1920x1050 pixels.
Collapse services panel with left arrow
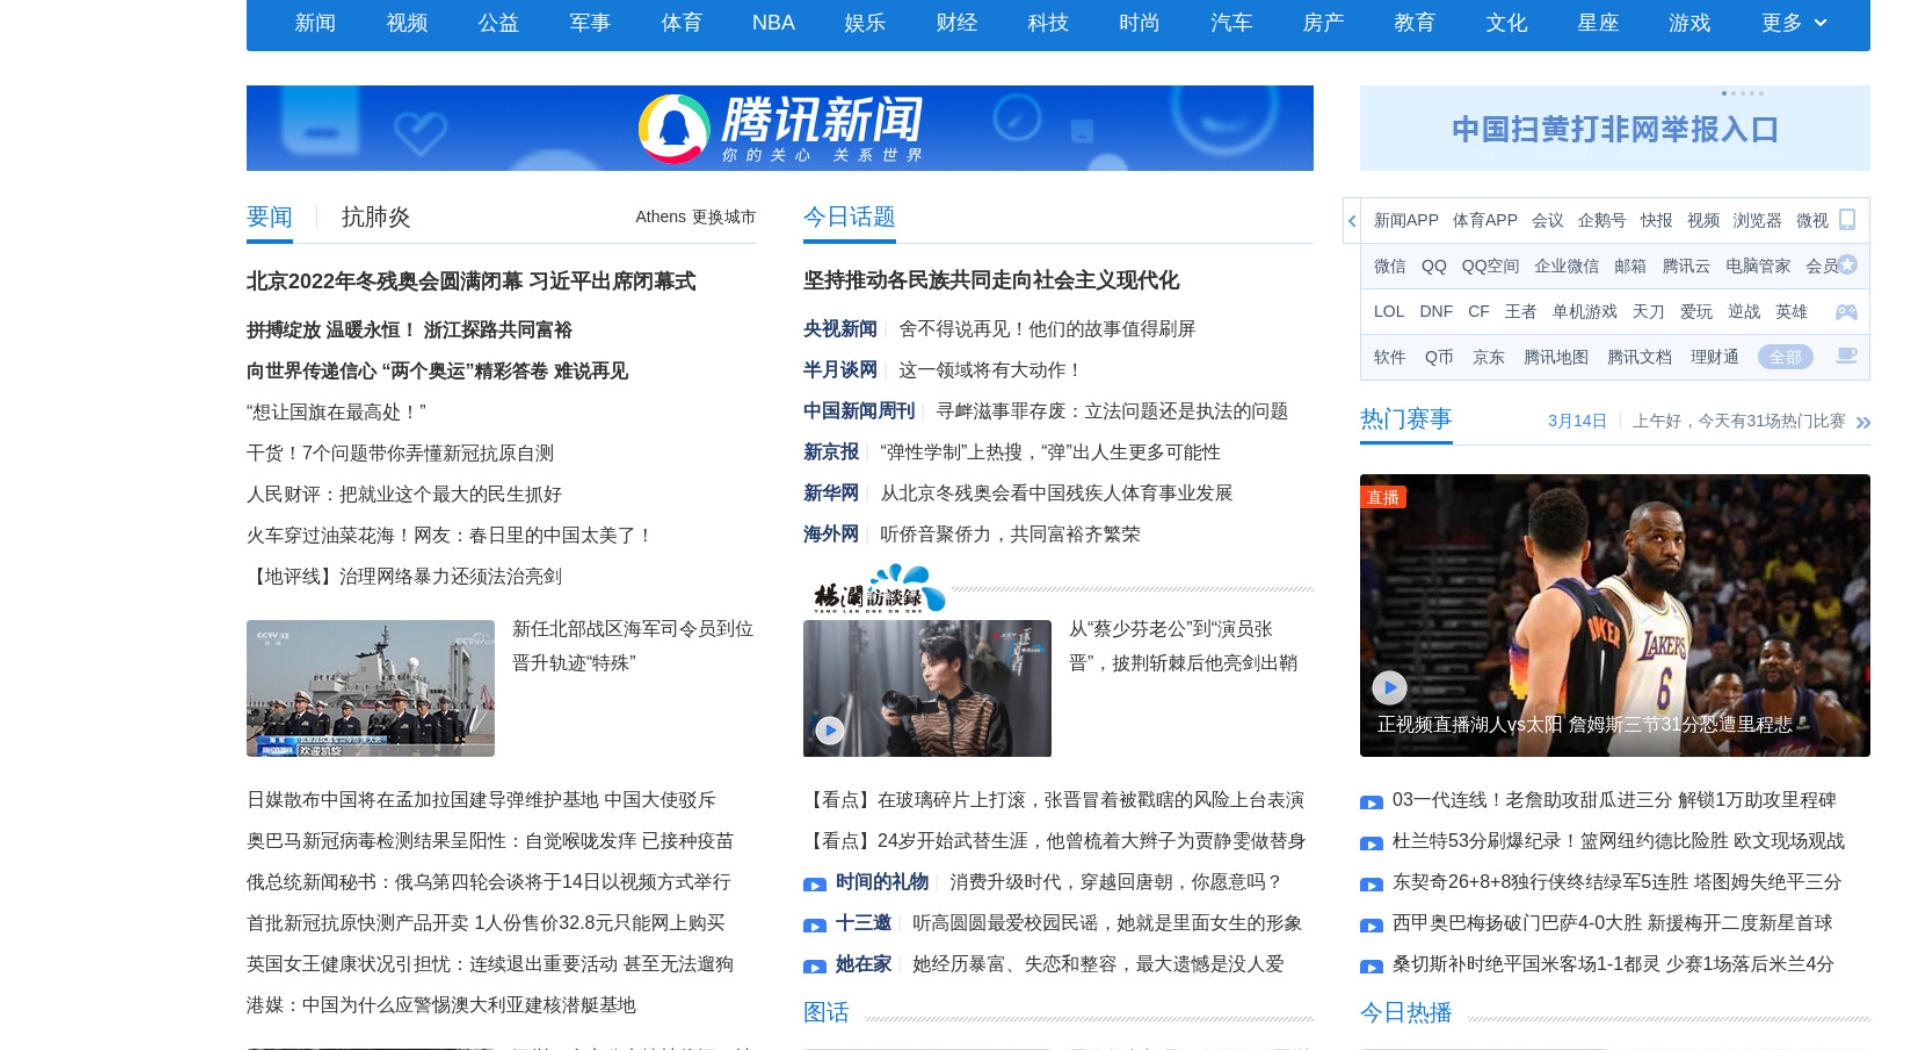click(1352, 221)
